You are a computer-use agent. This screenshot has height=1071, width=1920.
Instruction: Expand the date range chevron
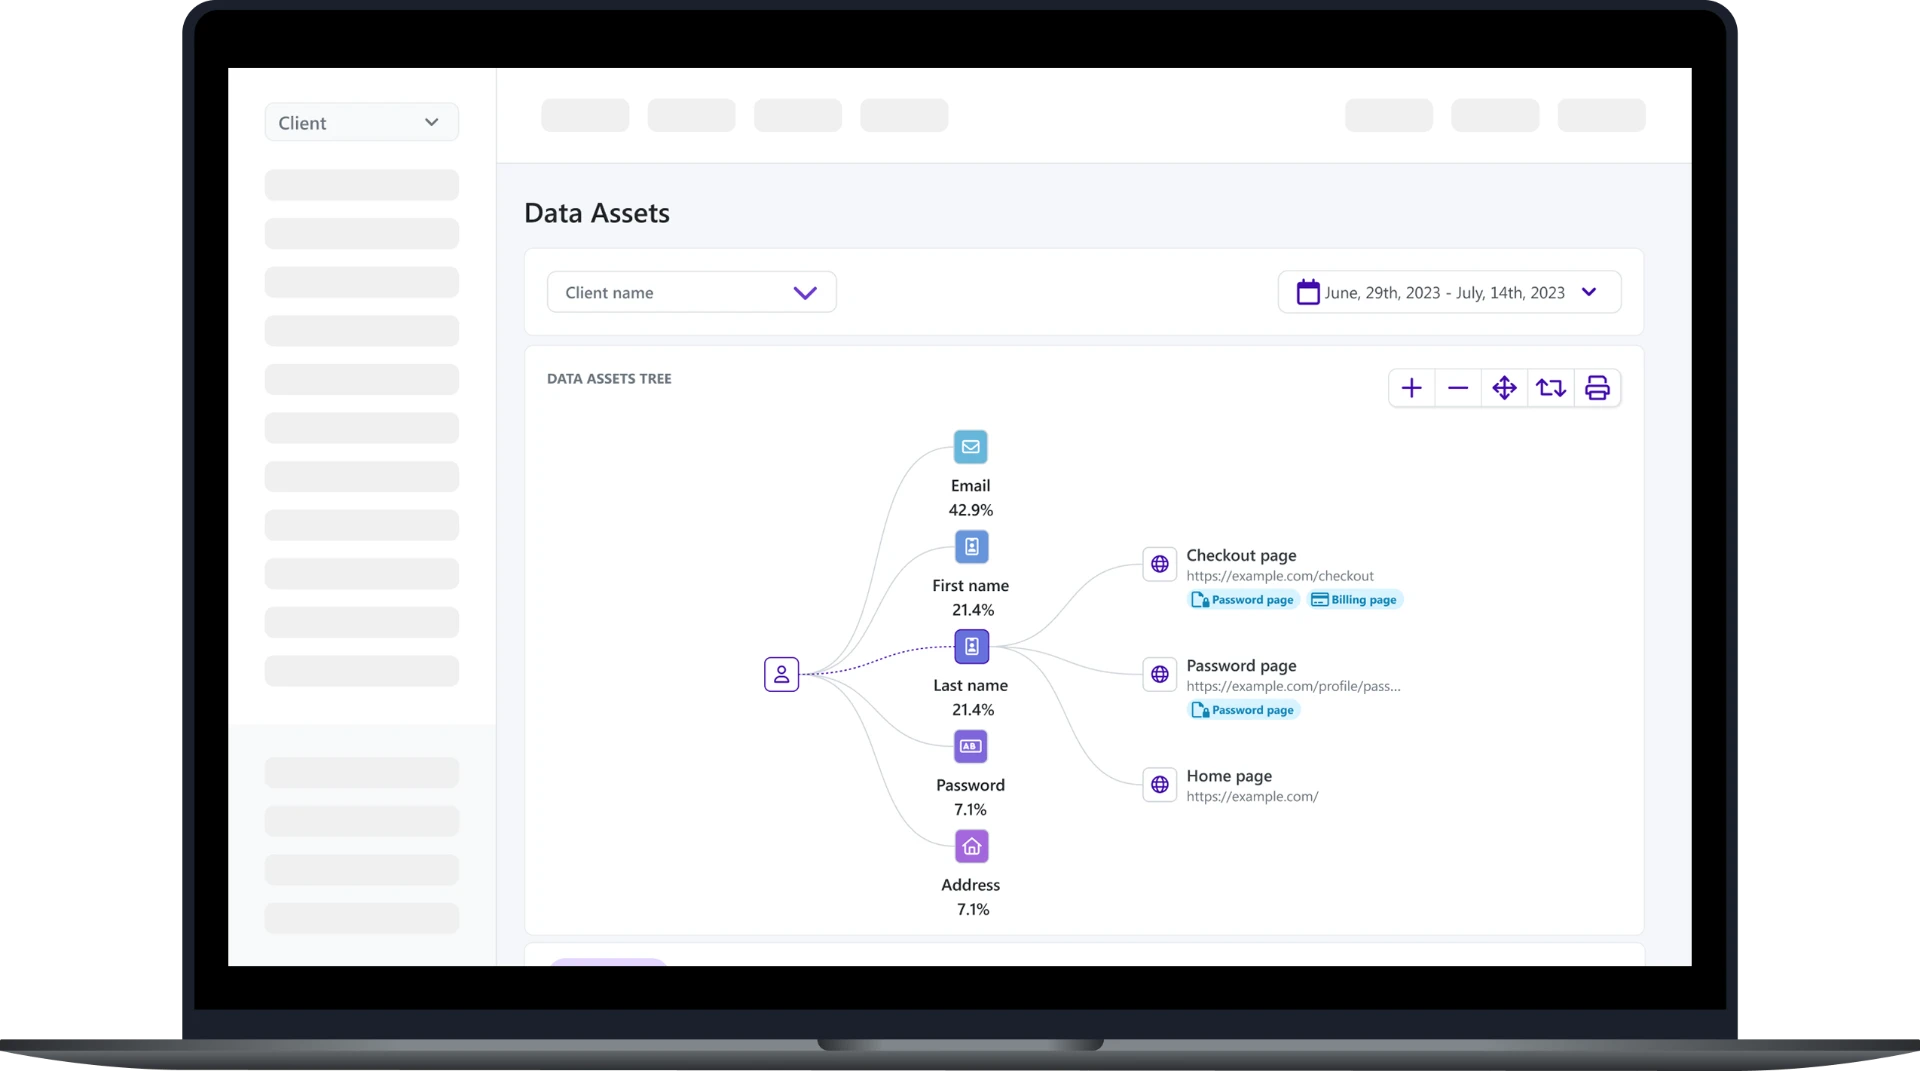1589,292
